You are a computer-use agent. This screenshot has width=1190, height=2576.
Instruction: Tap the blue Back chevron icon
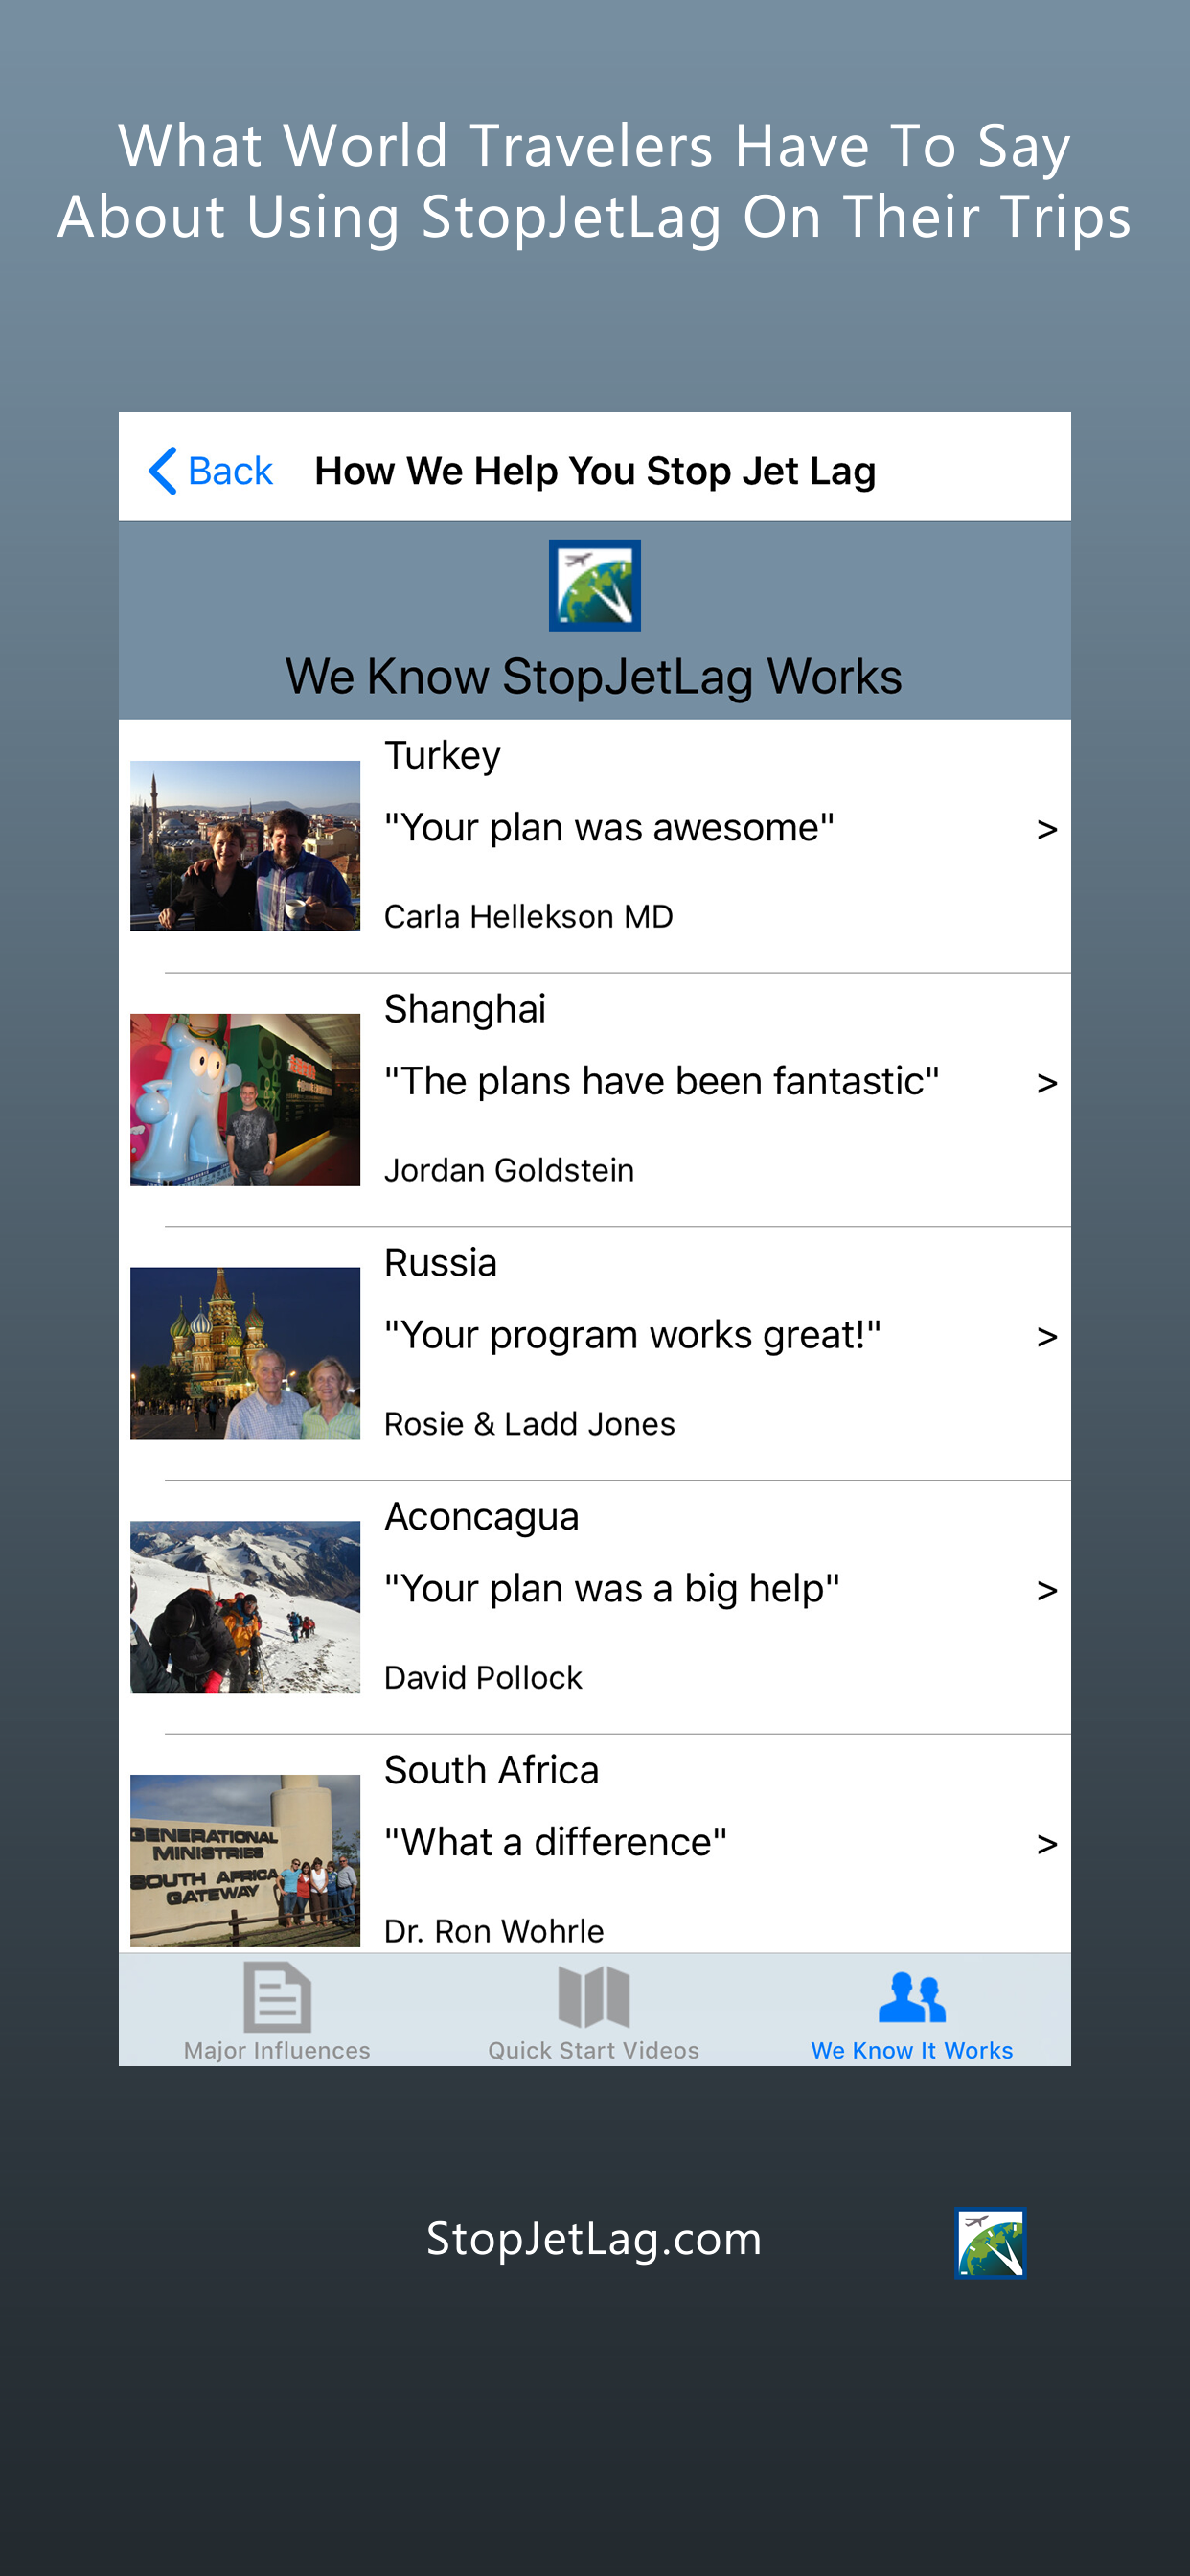tap(163, 470)
